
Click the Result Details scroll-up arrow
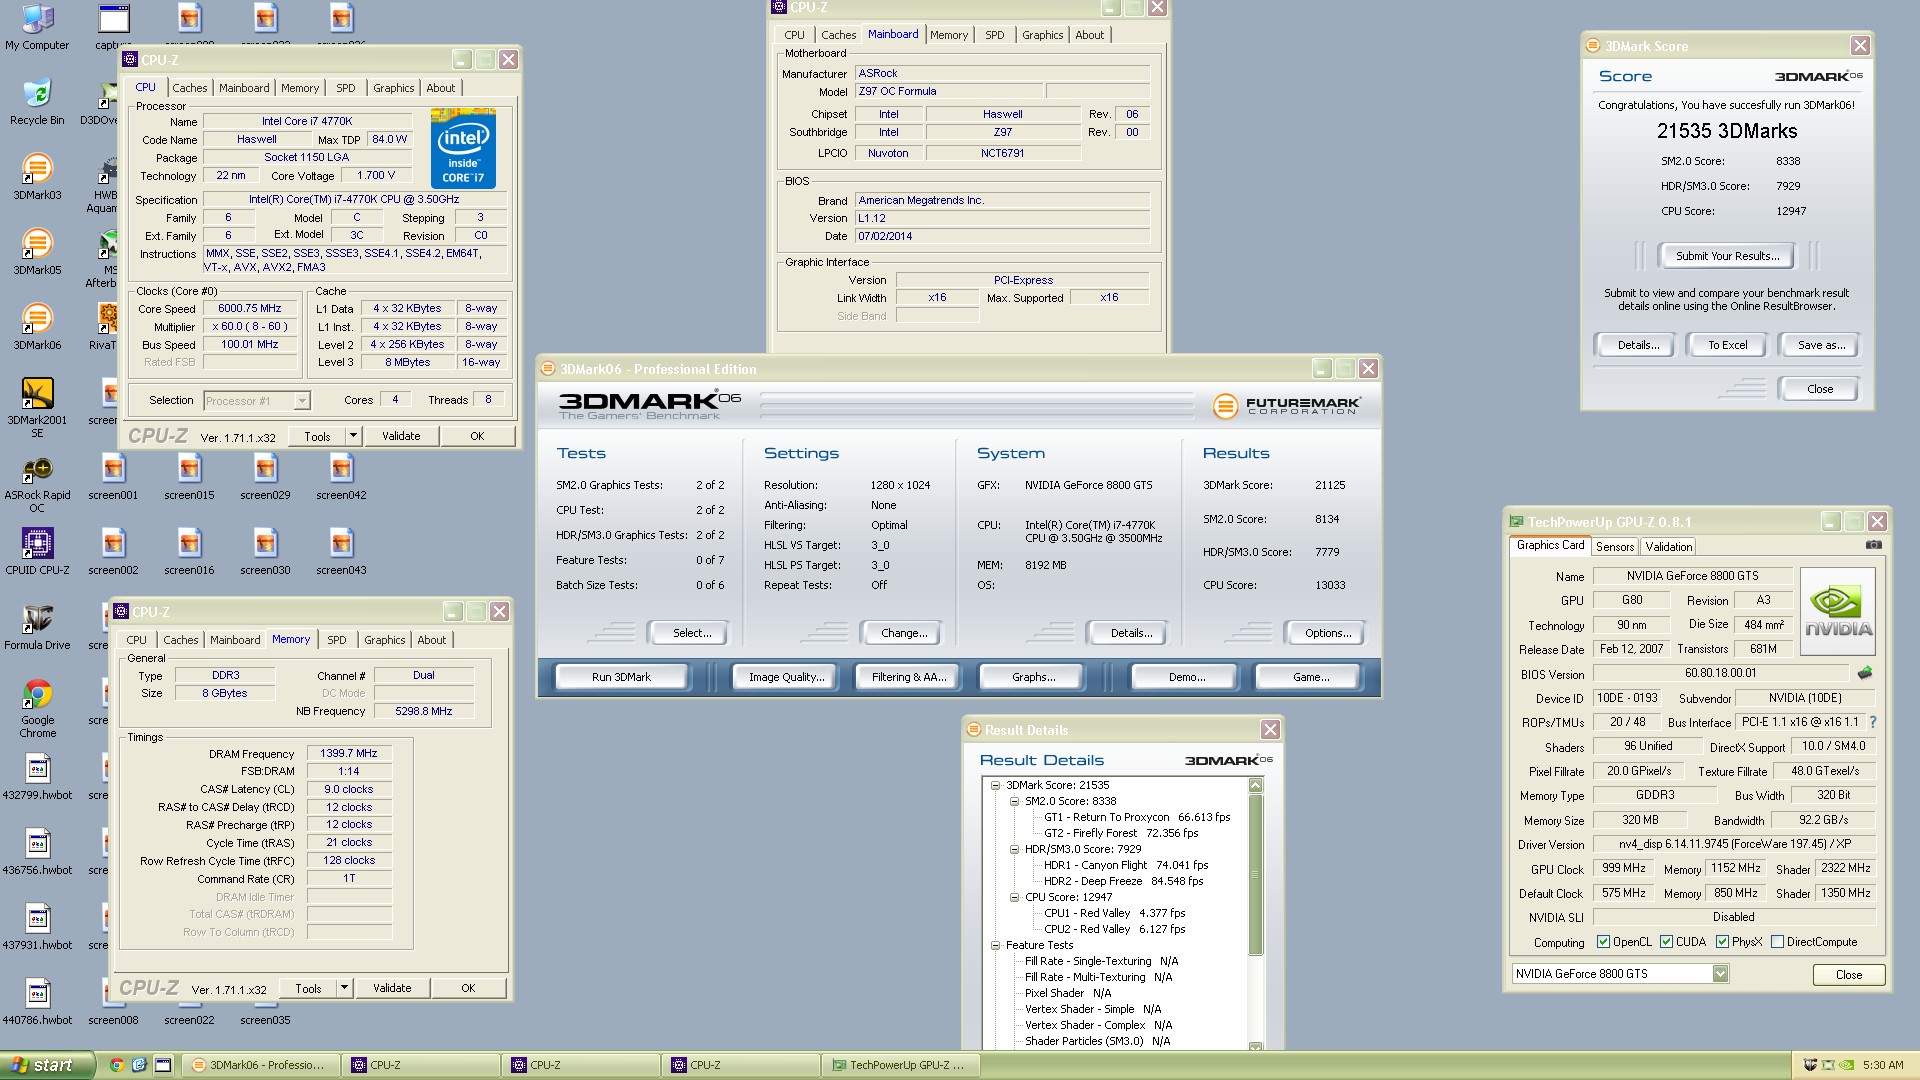pyautogui.click(x=1255, y=786)
